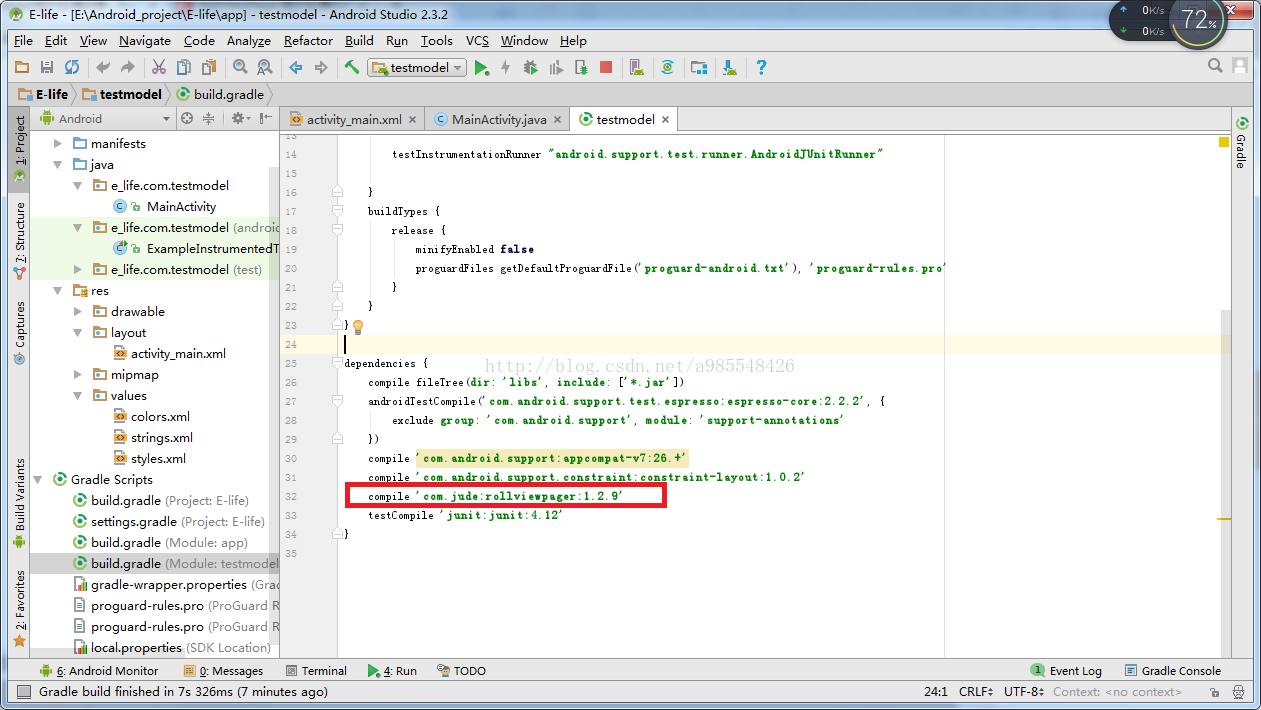The width and height of the screenshot is (1261, 710).
Task: Click Search Everywhere magnifier at top right
Action: [1215, 66]
